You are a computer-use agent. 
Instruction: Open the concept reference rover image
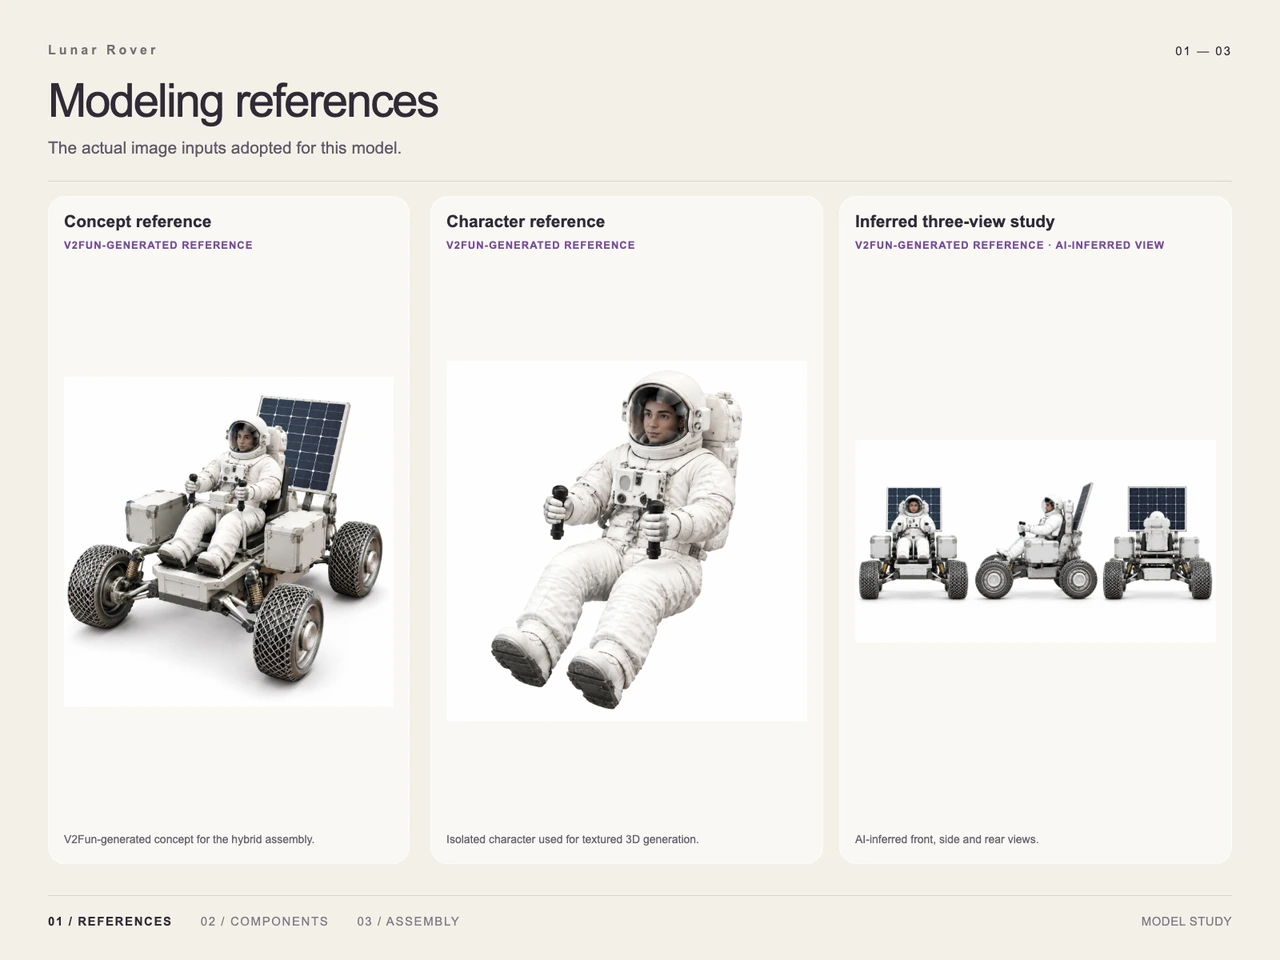point(229,542)
